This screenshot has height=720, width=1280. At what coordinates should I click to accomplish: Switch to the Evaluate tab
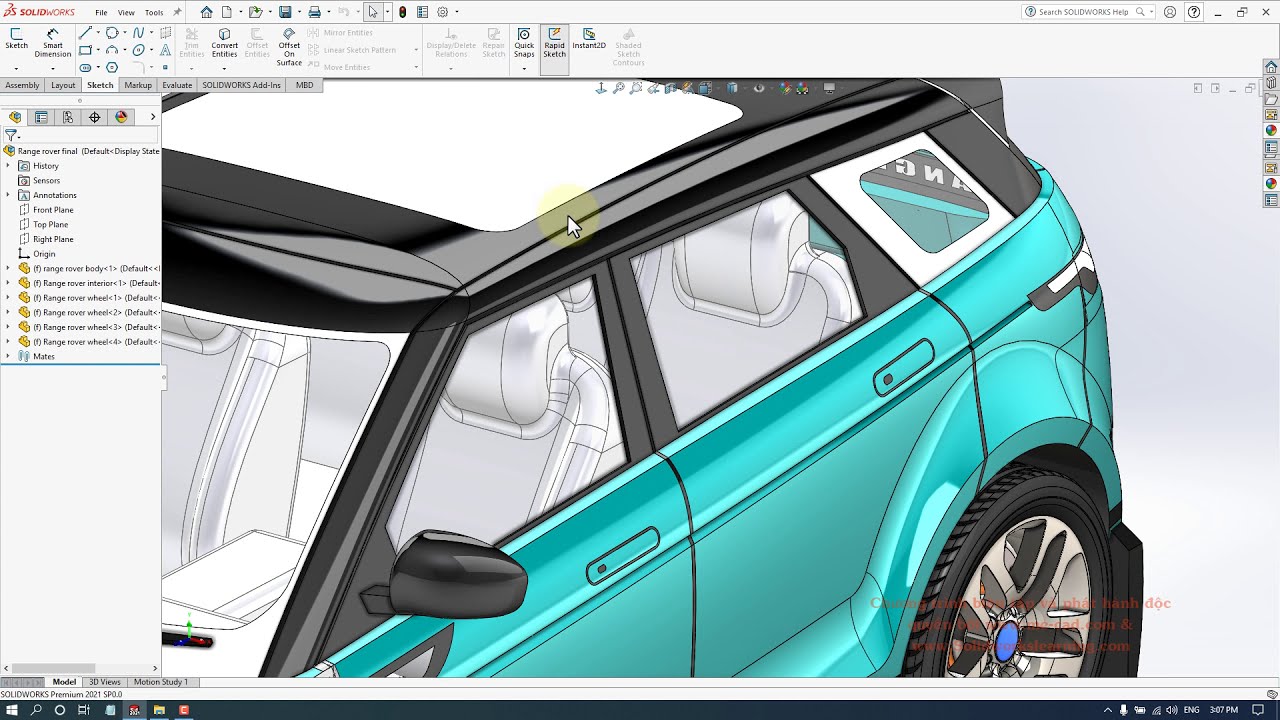(x=177, y=85)
